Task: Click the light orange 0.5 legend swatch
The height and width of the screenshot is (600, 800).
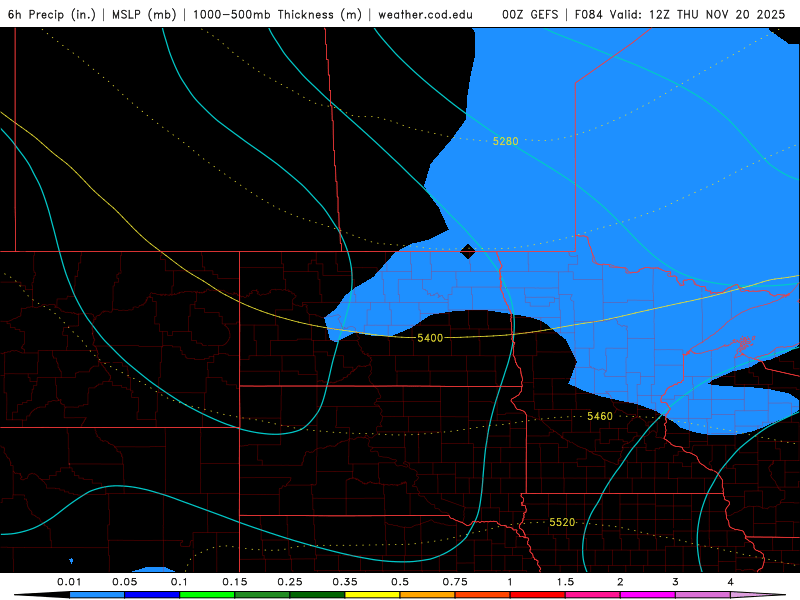Action: click(428, 595)
